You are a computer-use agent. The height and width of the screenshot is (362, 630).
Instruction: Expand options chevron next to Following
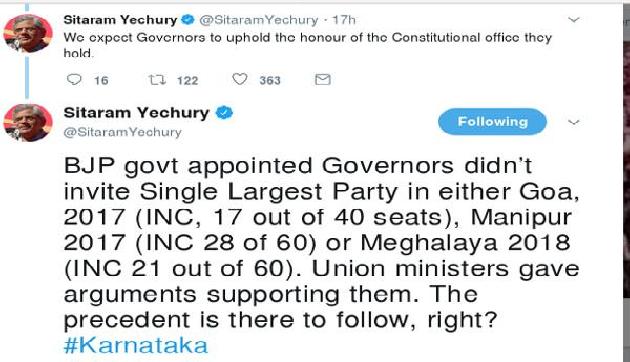pos(574,122)
